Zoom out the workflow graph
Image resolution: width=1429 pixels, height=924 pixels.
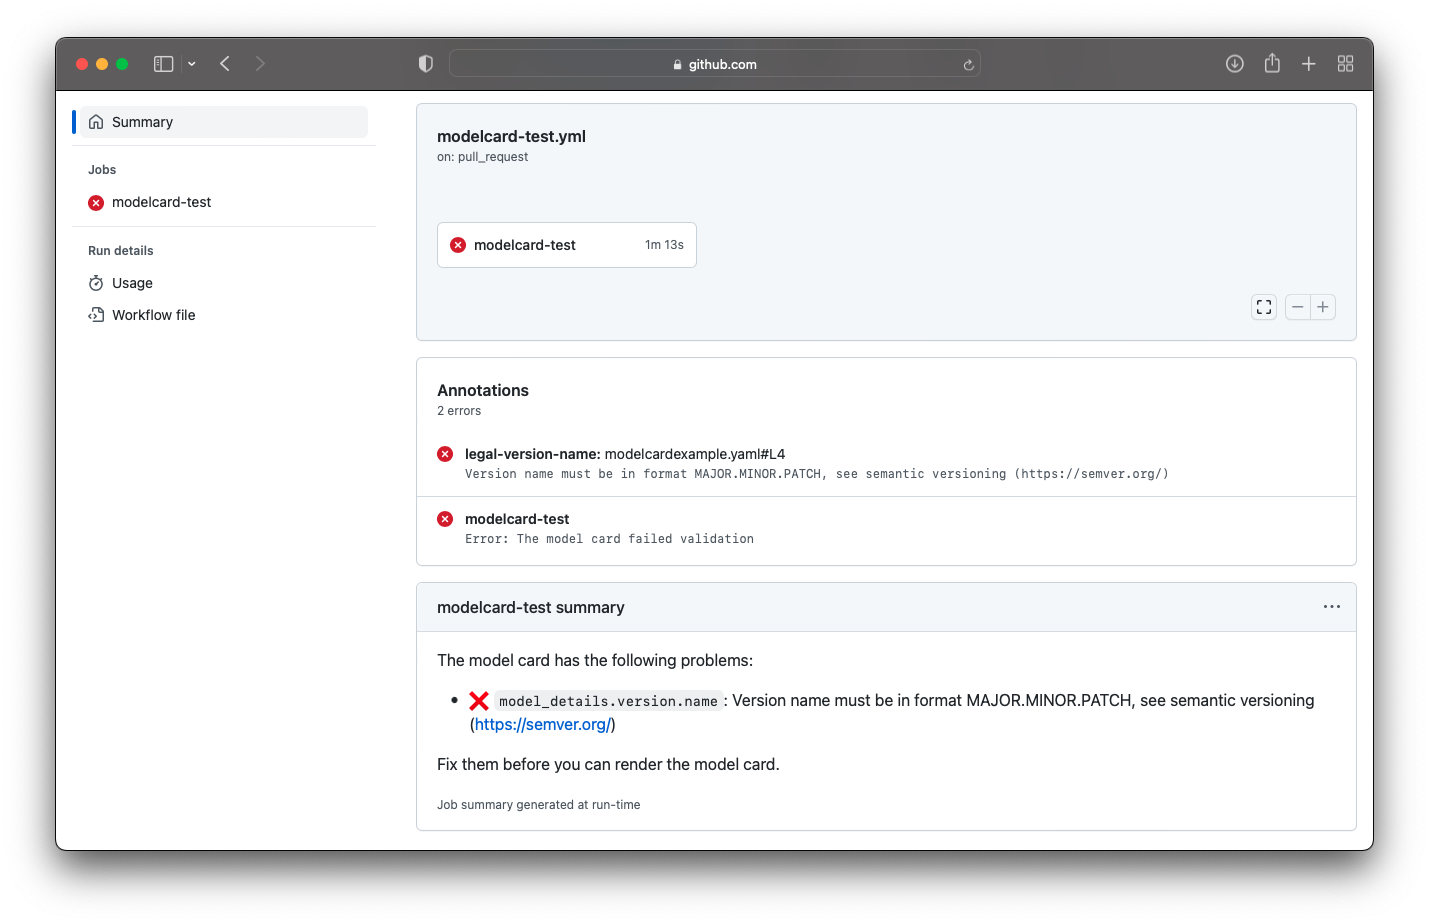1297,307
